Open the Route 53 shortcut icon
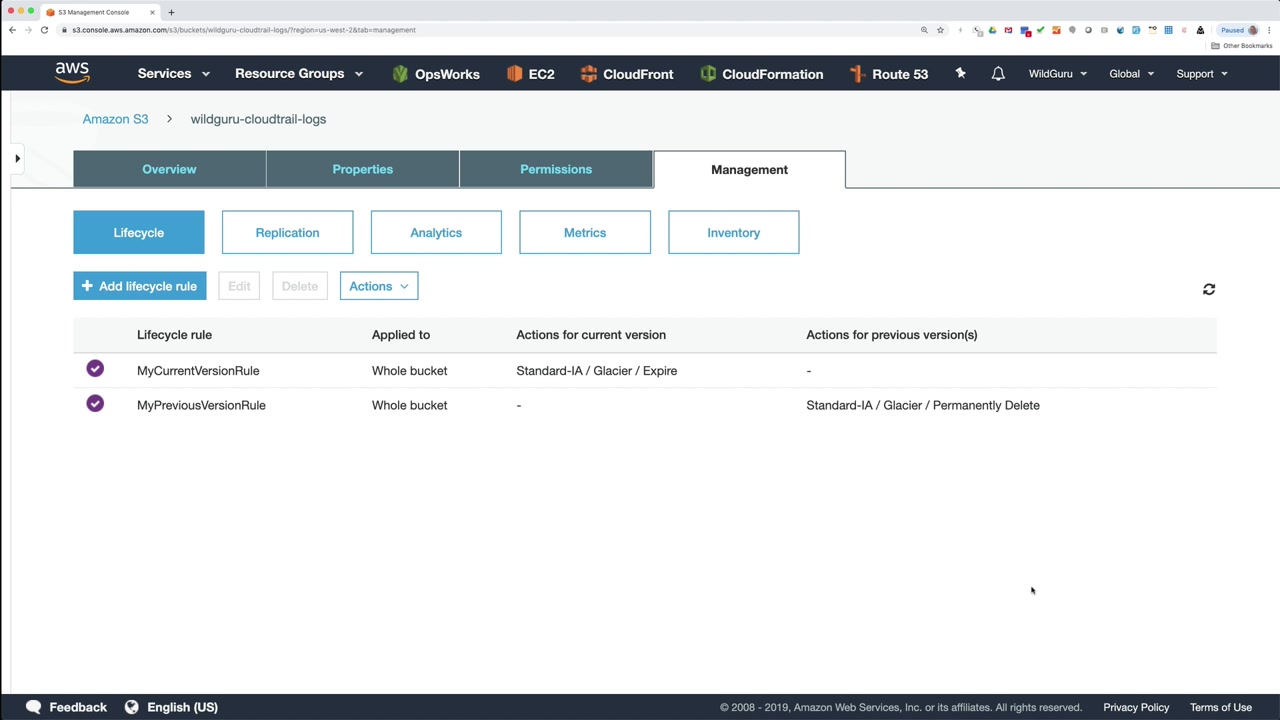The height and width of the screenshot is (720, 1280). coord(857,74)
